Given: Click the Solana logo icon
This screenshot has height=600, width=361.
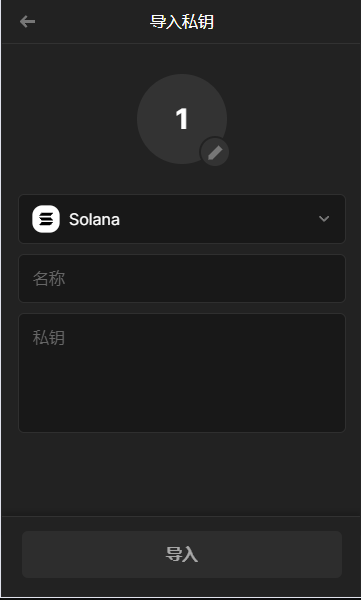Looking at the screenshot, I should tap(46, 219).
